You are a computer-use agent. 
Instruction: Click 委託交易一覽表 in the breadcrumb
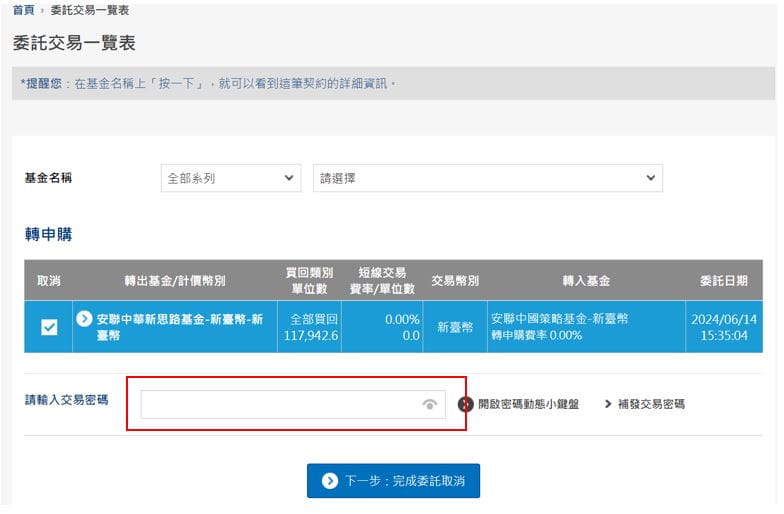(89, 10)
